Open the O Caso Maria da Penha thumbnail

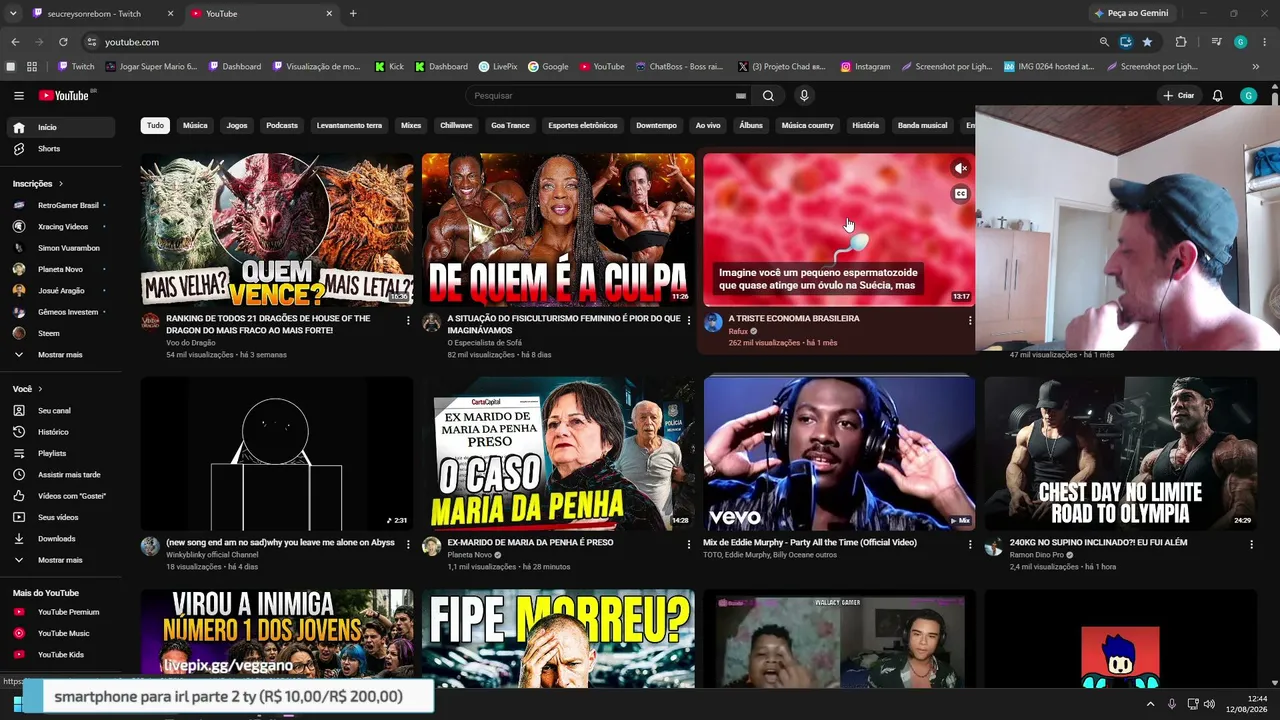[x=558, y=453]
